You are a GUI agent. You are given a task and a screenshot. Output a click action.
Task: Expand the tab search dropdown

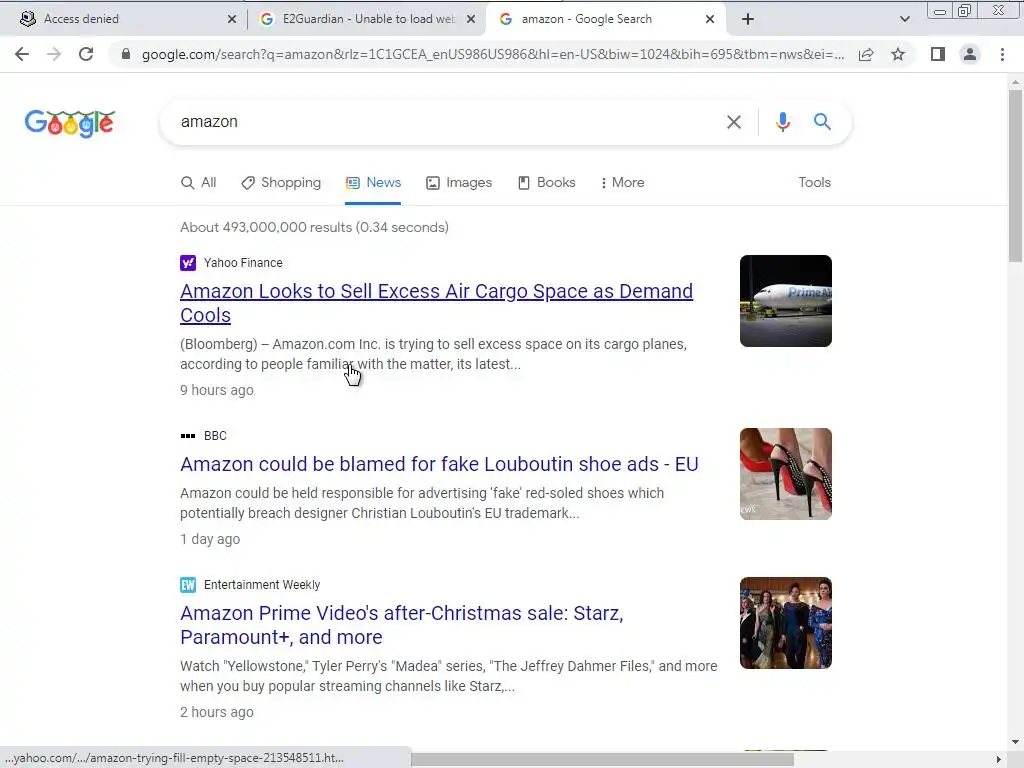pyautogui.click(x=904, y=19)
